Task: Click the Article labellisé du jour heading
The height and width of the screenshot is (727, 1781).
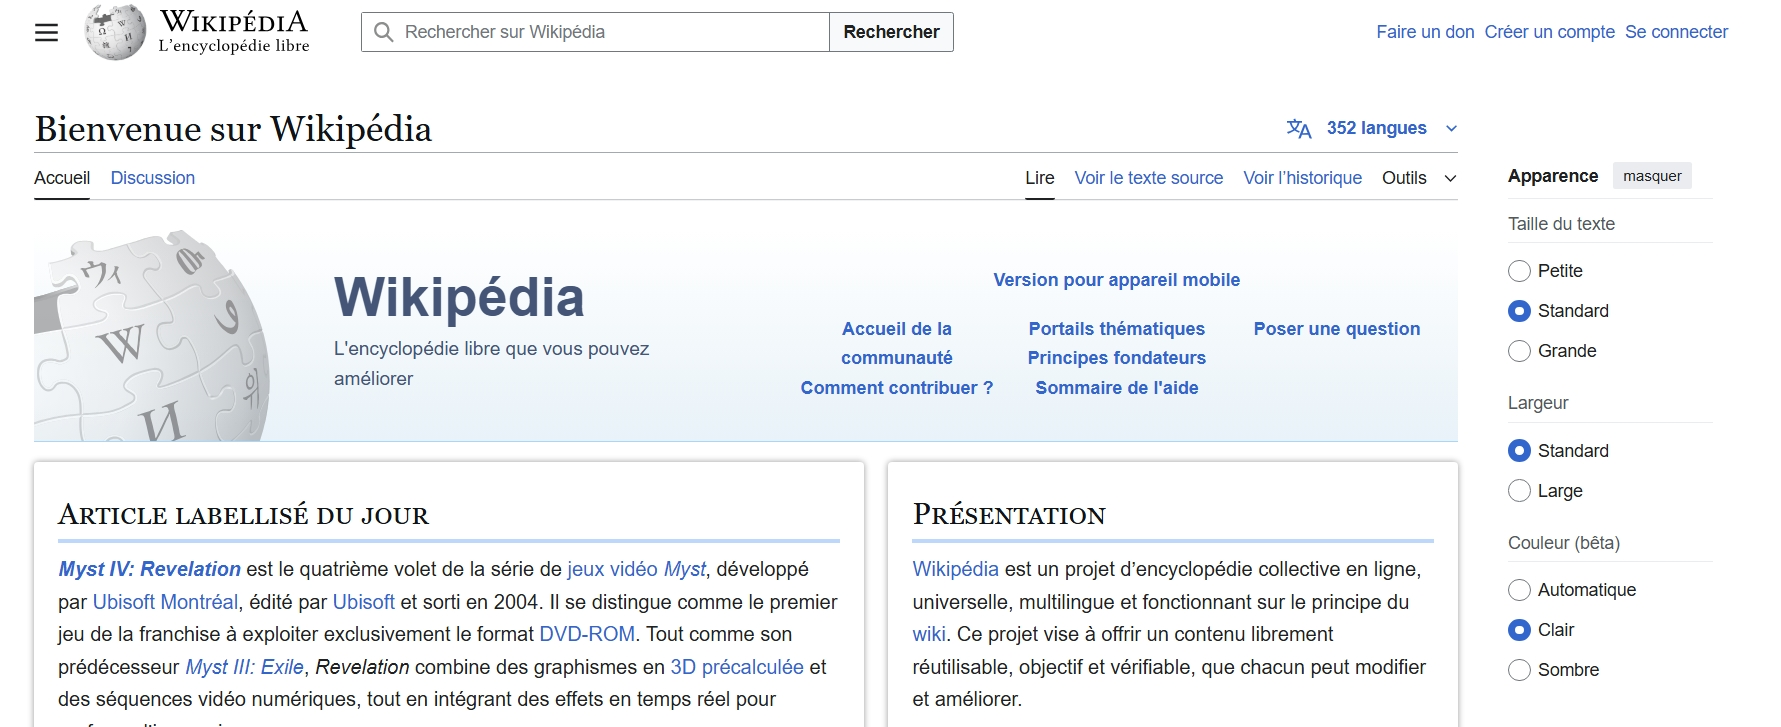Action: click(x=243, y=515)
